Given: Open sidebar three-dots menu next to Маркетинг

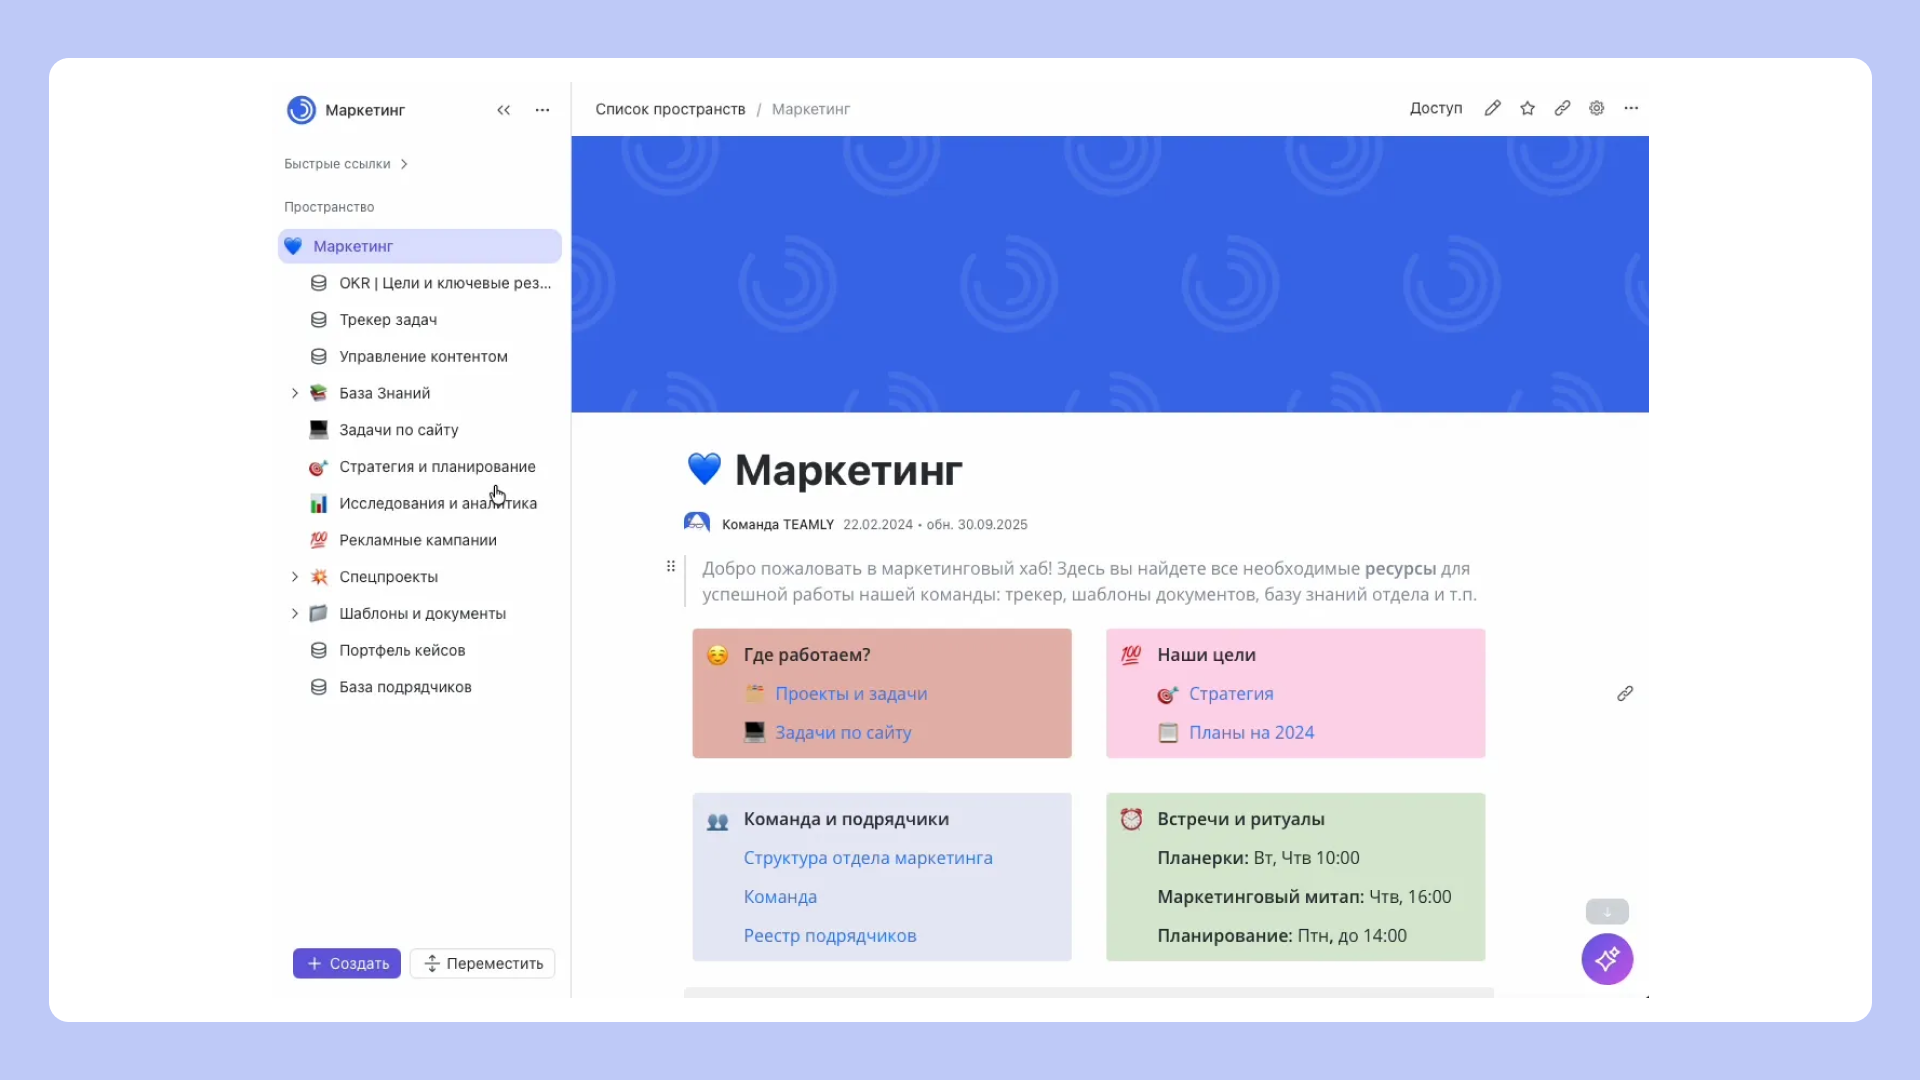Looking at the screenshot, I should (542, 110).
